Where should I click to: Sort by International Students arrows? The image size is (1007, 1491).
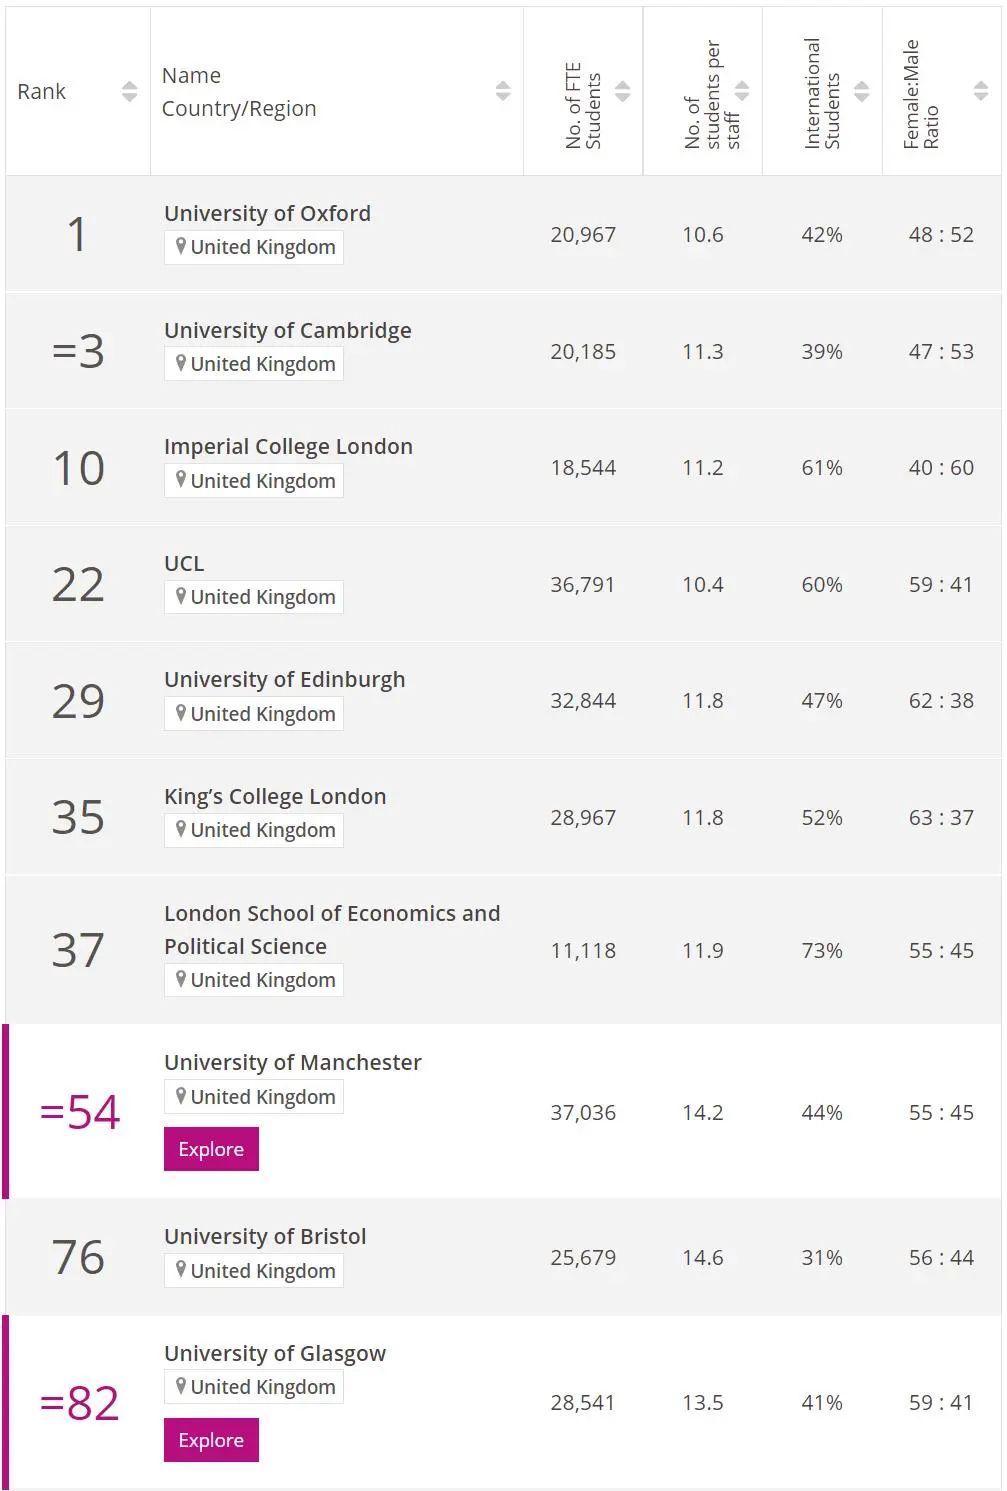[x=861, y=91]
